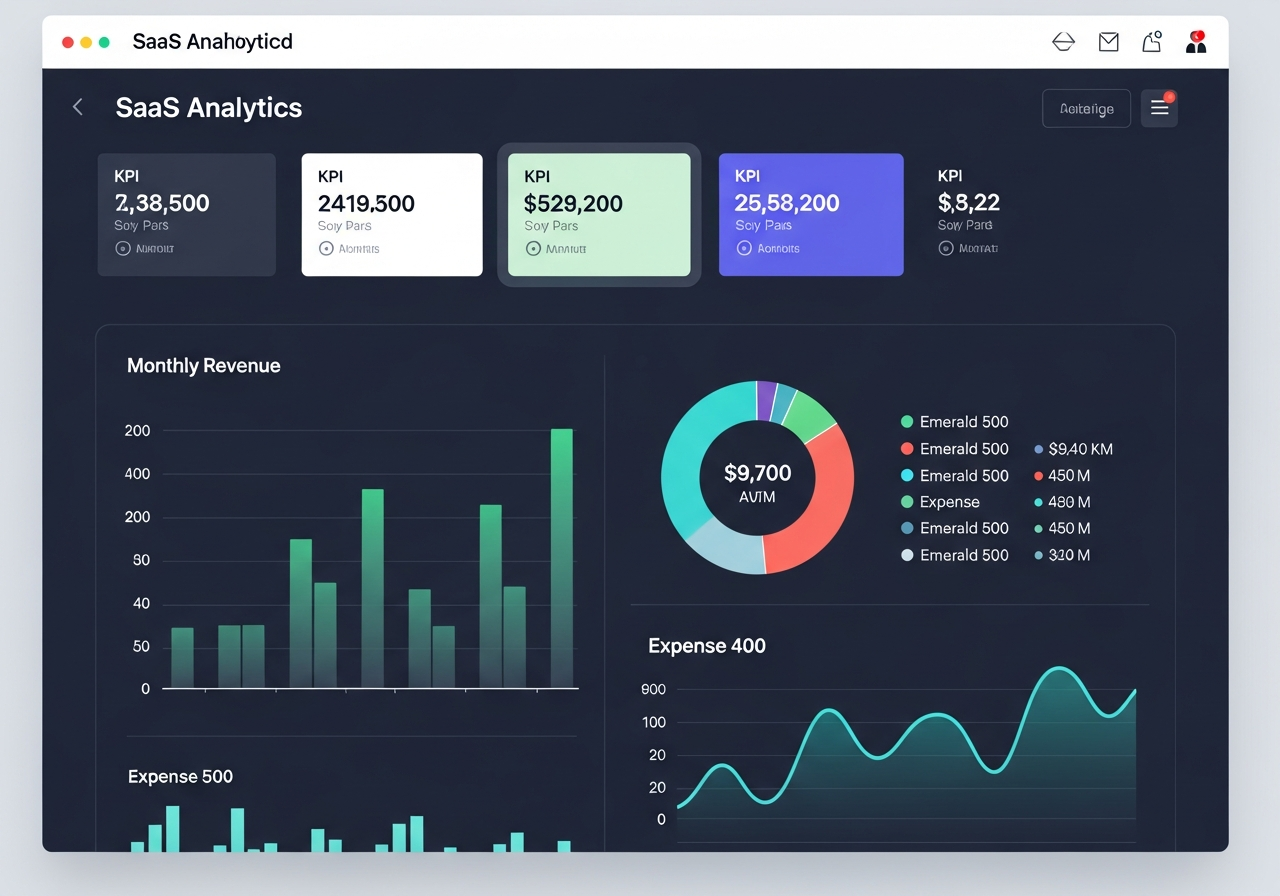This screenshot has width=1280, height=896.
Task: Open the mail envelope icon
Action: click(x=1108, y=42)
